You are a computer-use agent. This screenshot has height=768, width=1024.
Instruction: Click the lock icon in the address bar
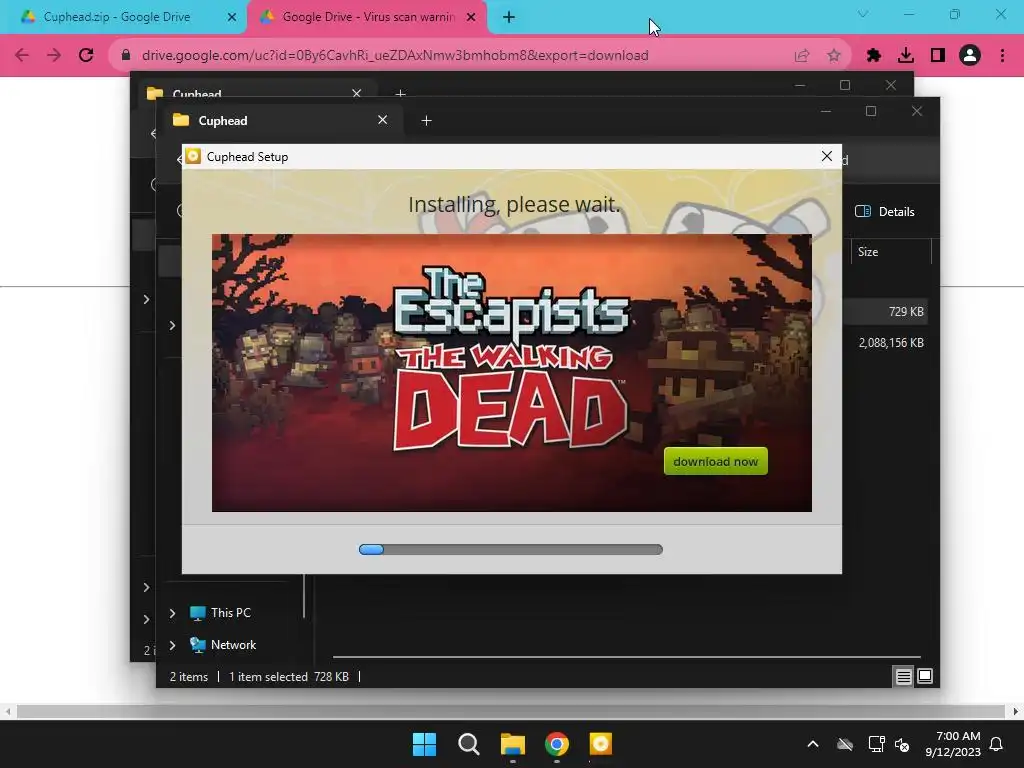[126, 55]
